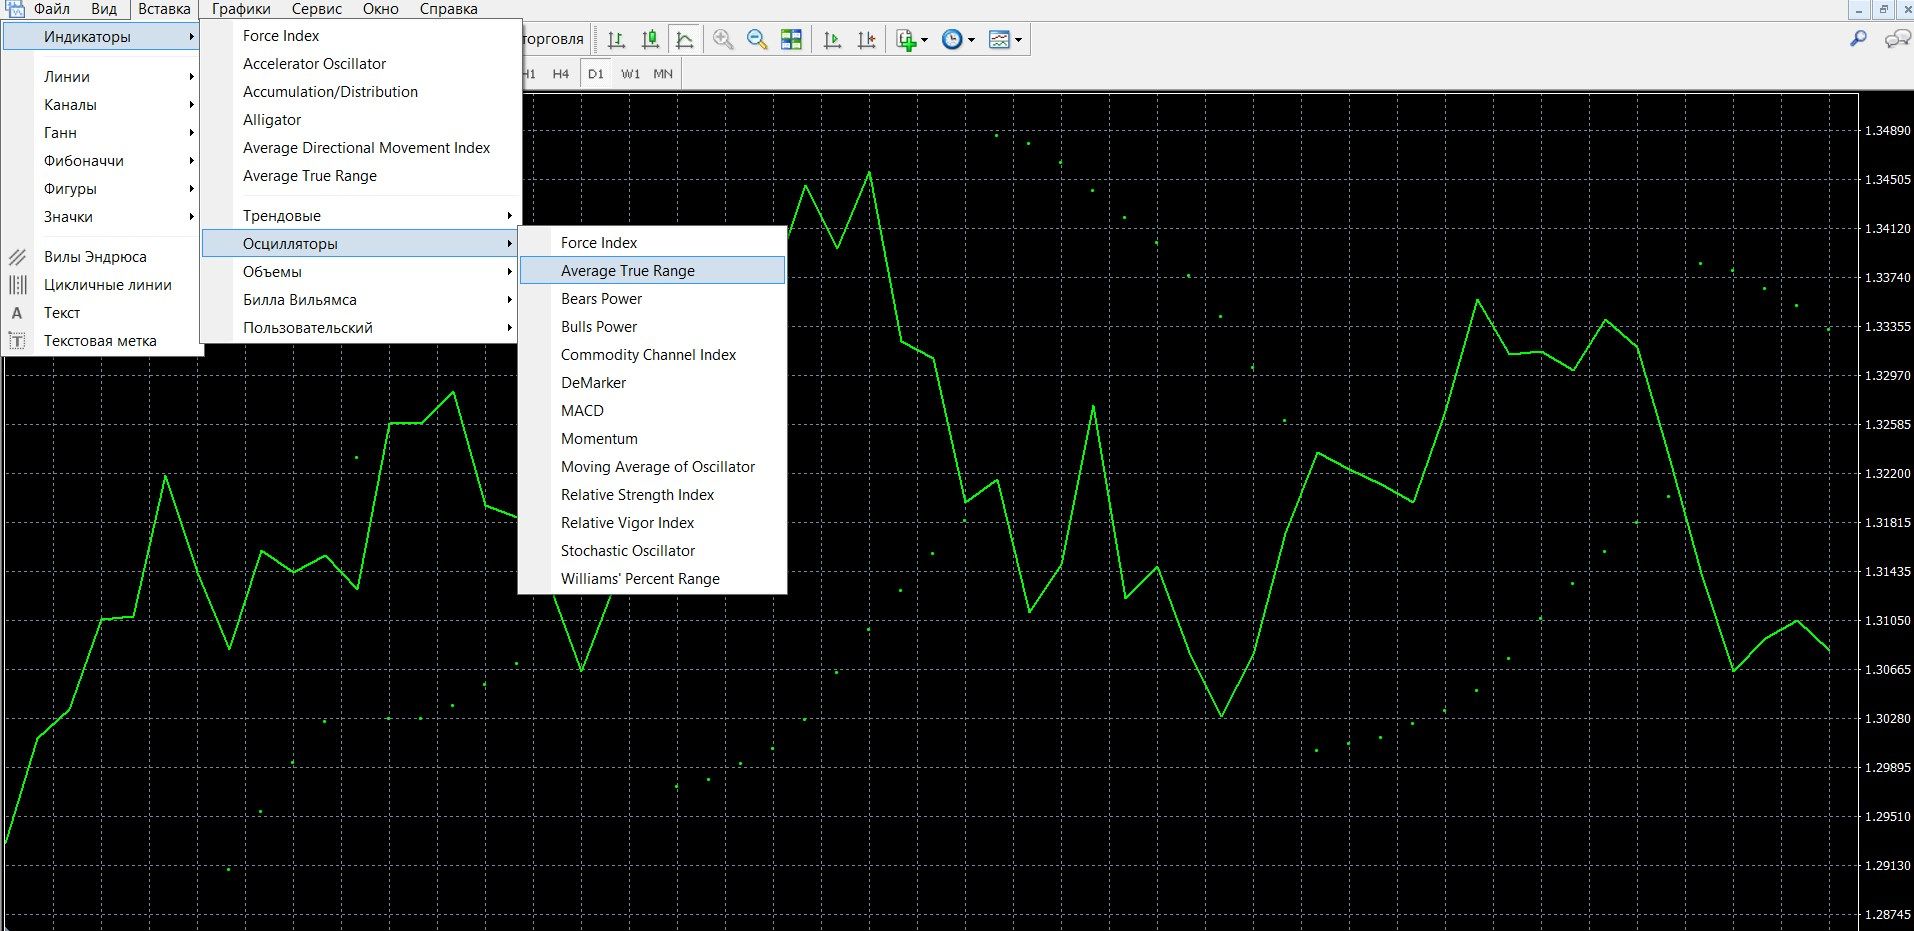The image size is (1914, 931).
Task: Set timeframe to D1
Action: (596, 74)
